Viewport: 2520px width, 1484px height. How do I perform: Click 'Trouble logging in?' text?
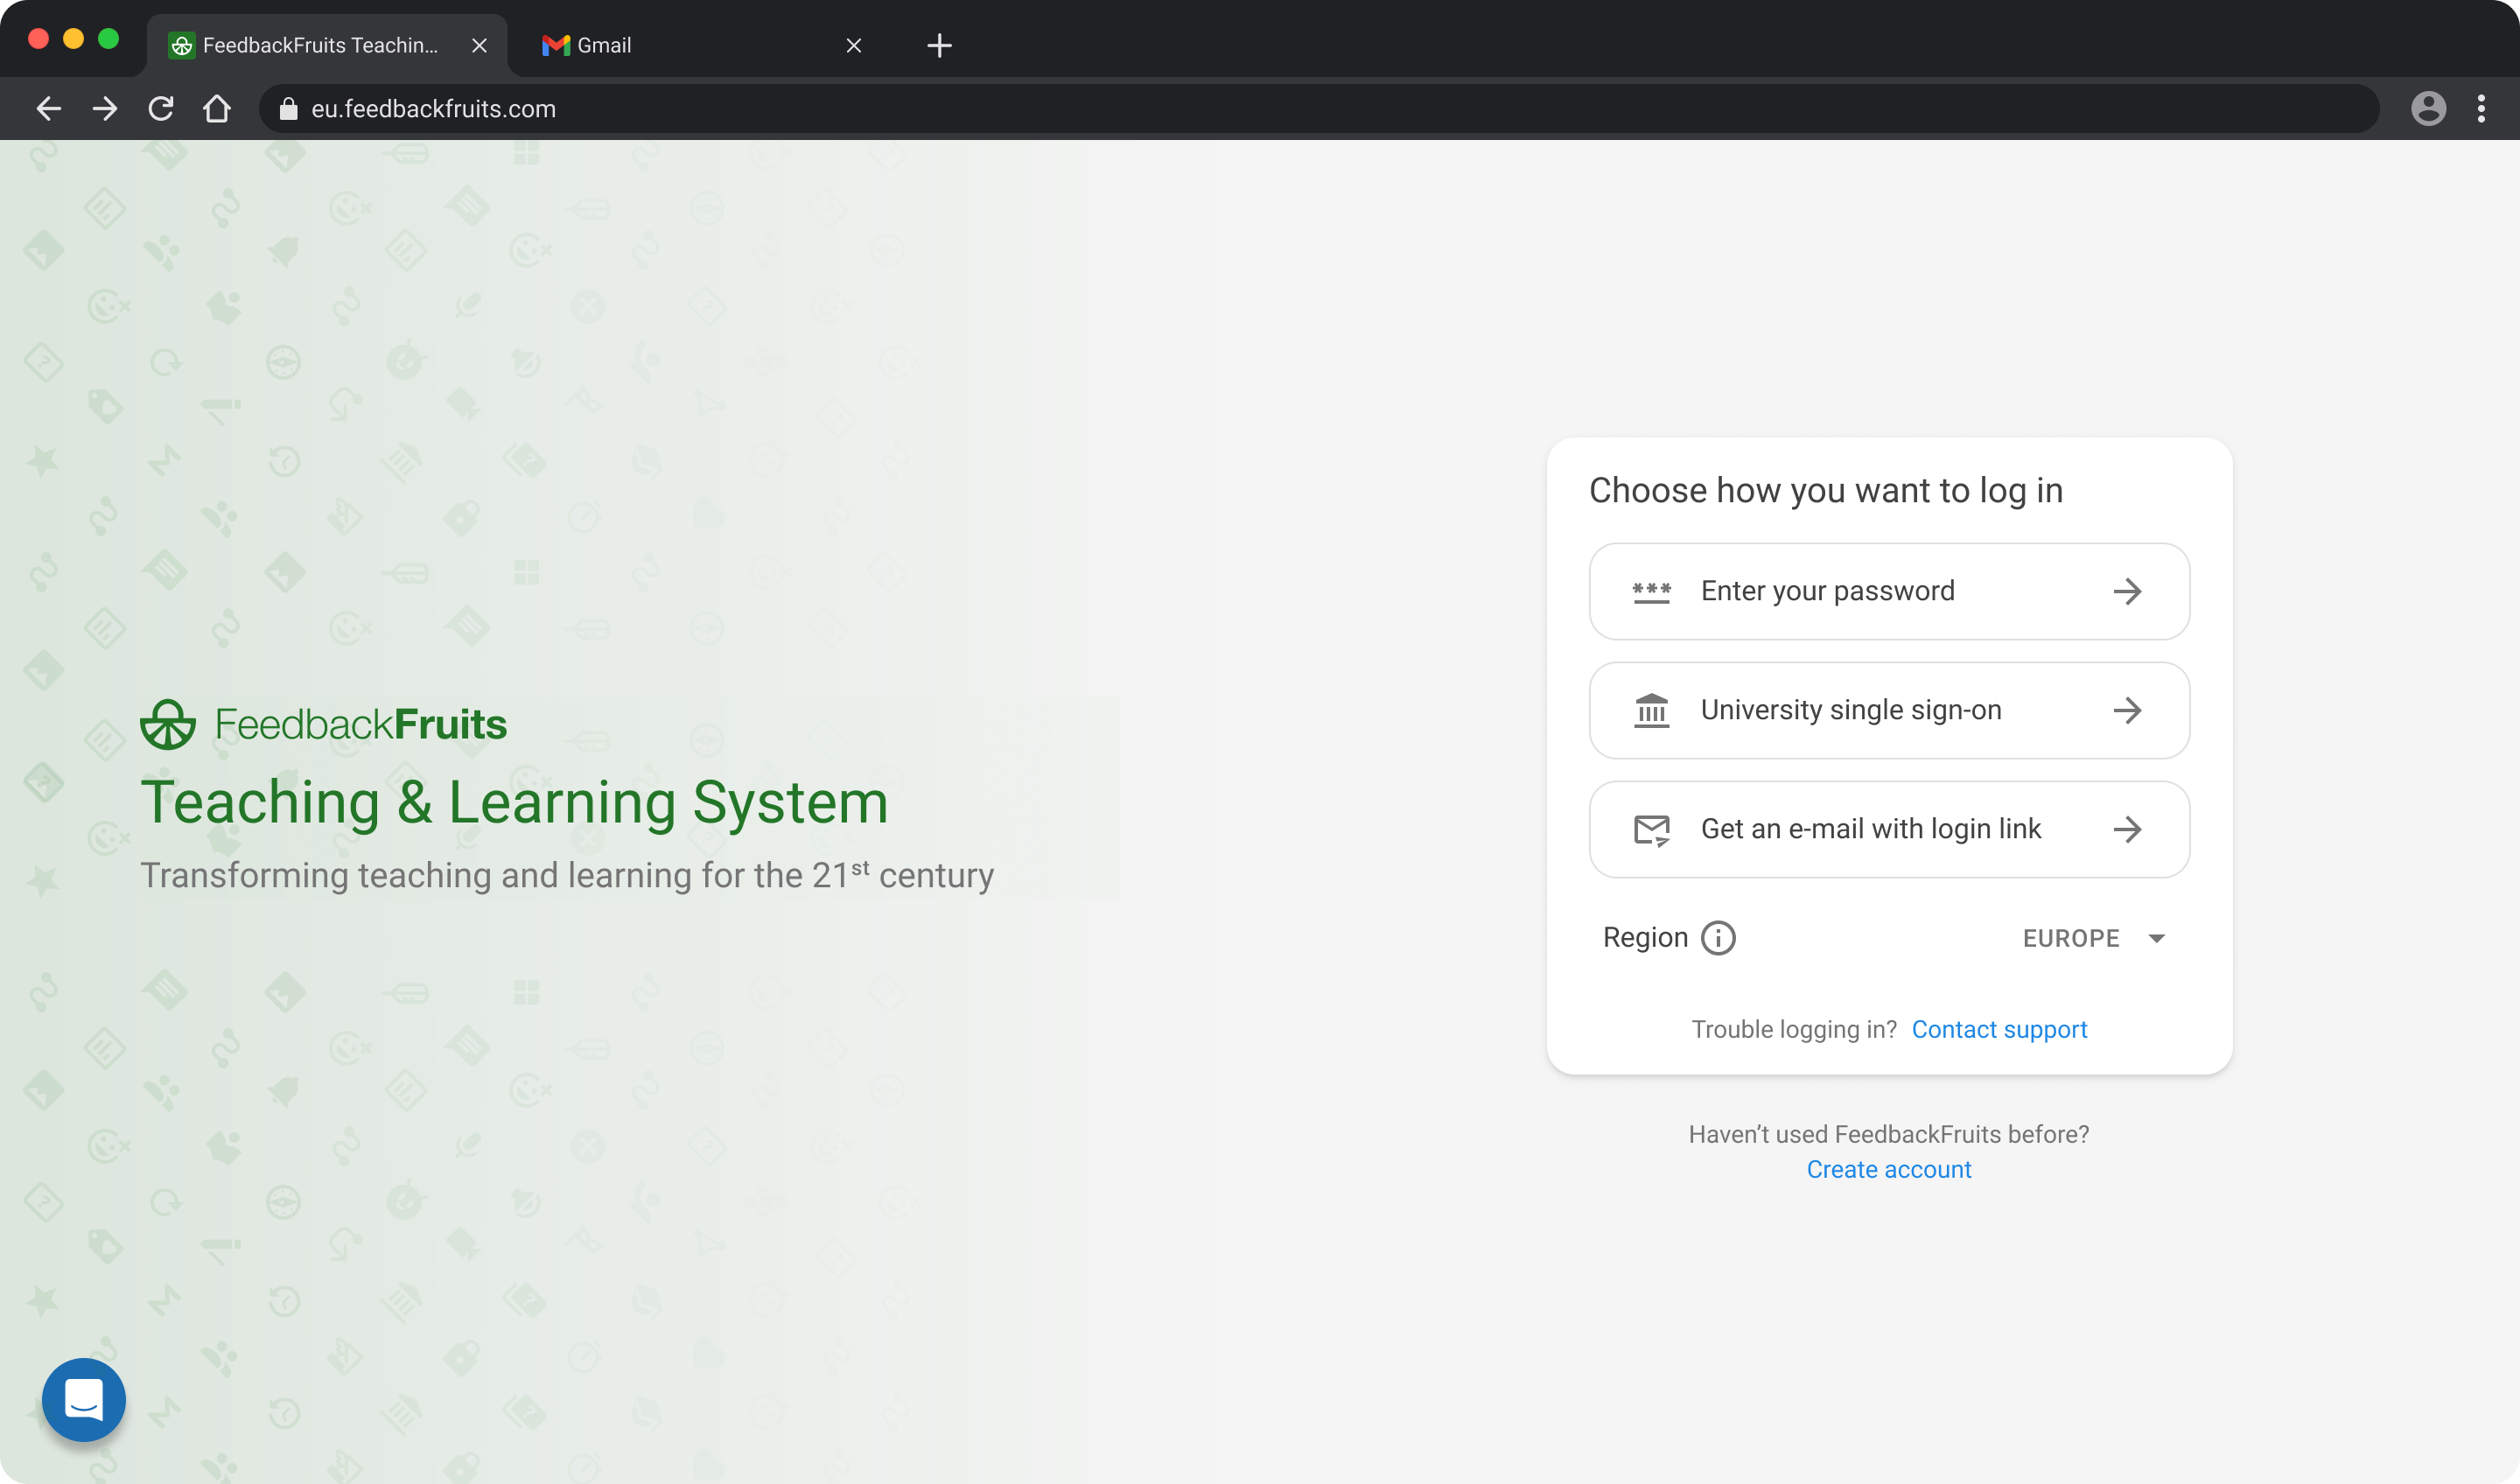click(1794, 1029)
